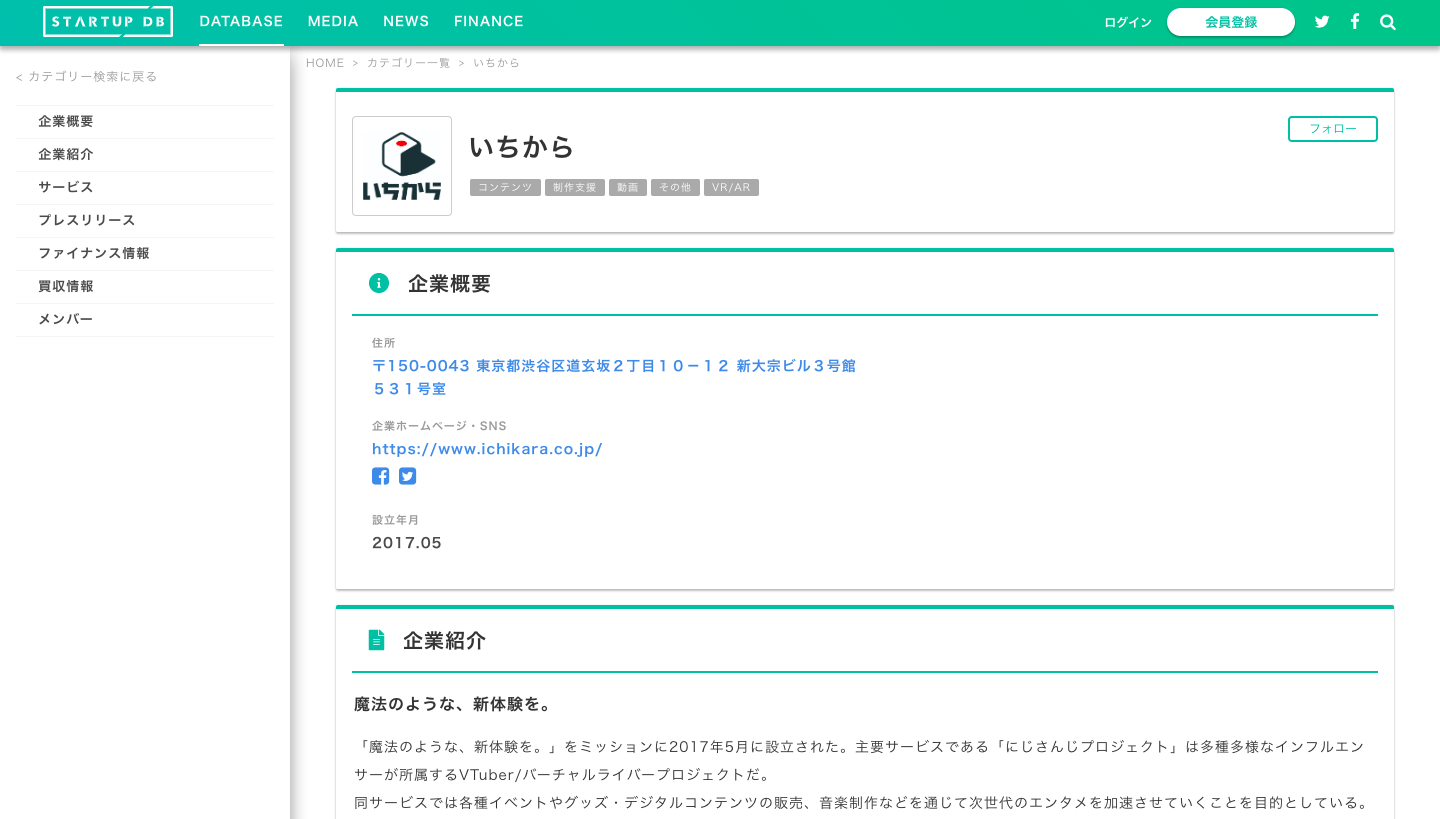Click the いちから breadcrumb
This screenshot has height=819, width=1440.
click(496, 63)
